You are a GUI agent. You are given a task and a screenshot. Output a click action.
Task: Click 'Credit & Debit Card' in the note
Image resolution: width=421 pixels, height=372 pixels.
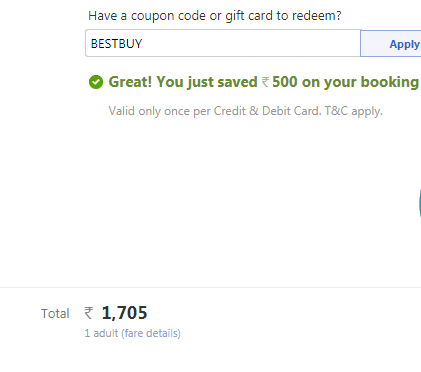pos(267,111)
